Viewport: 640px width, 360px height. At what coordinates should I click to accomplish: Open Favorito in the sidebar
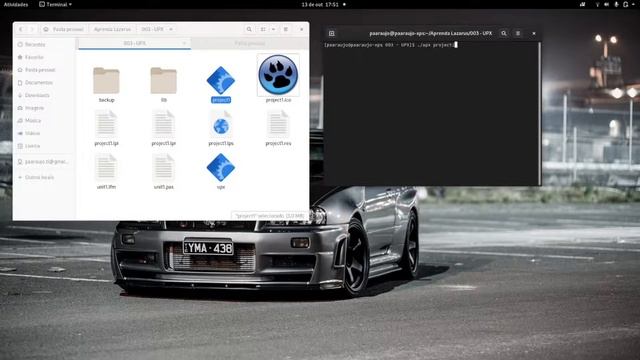pyautogui.click(x=44, y=57)
